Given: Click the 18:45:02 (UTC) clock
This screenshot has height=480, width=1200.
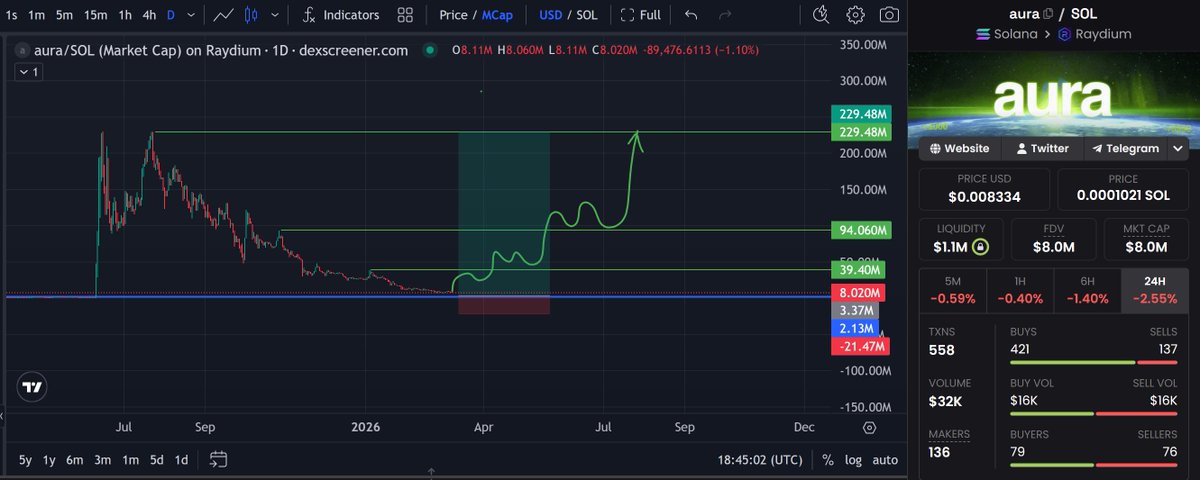Looking at the screenshot, I should coord(760,460).
